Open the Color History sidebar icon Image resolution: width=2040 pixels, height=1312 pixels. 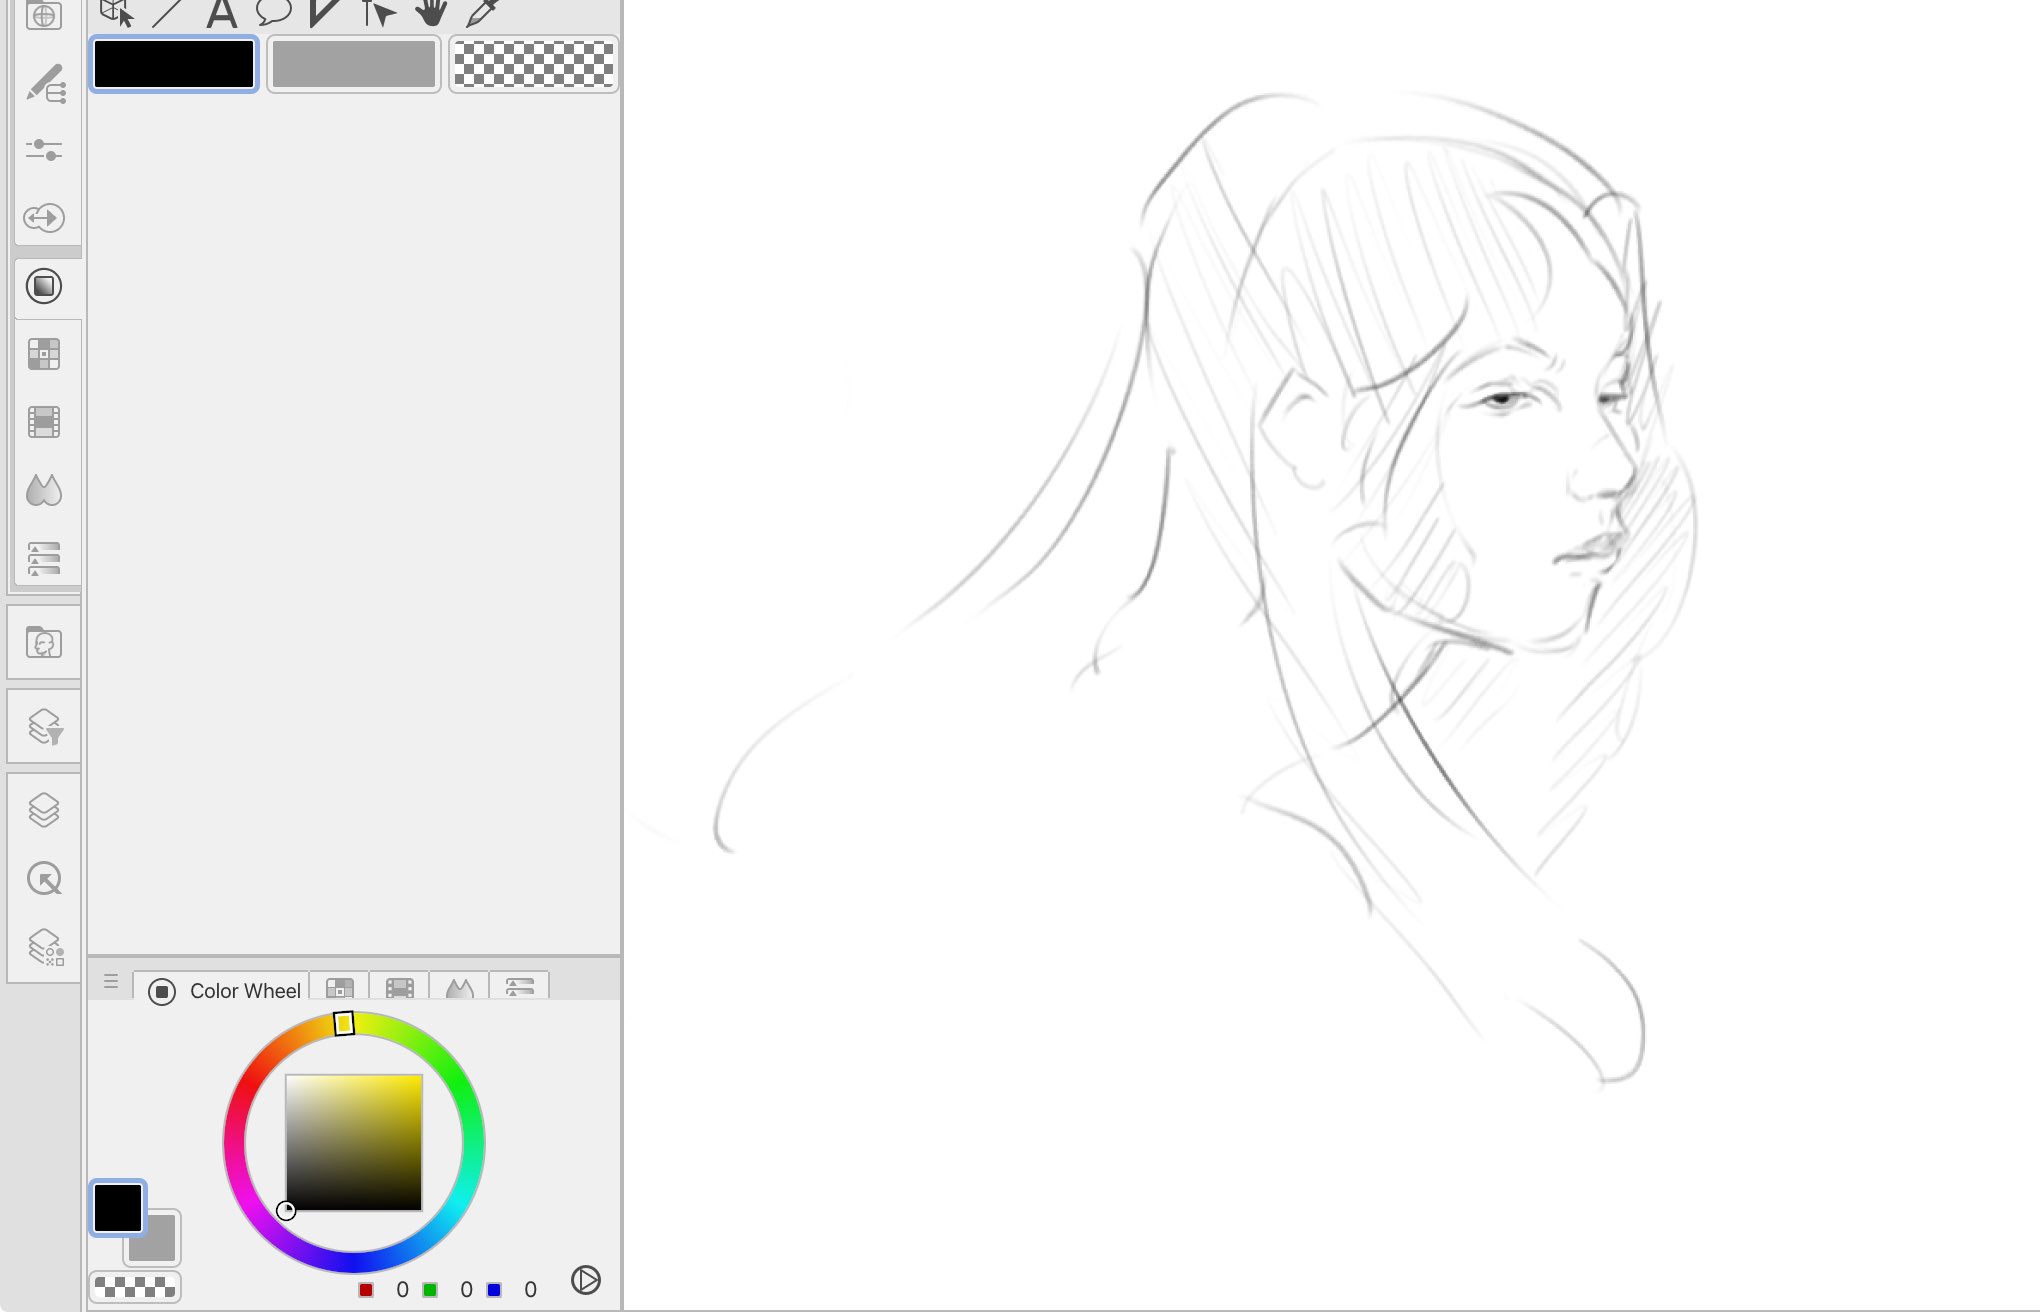coord(44,558)
